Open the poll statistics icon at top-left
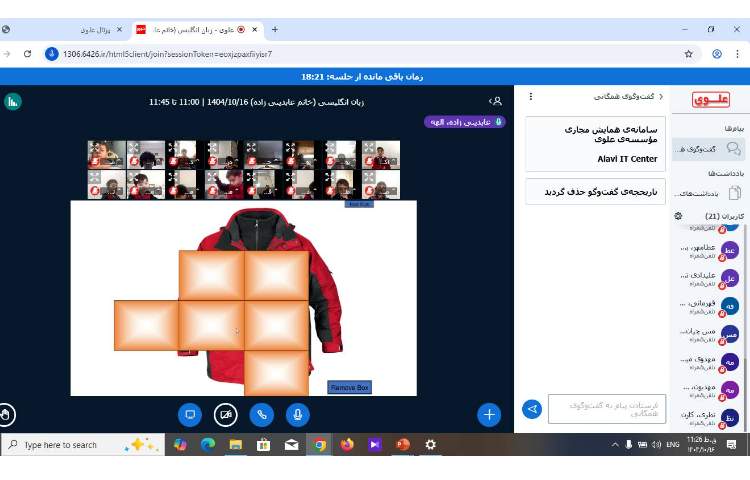This screenshot has height=480, width=750. (13, 101)
